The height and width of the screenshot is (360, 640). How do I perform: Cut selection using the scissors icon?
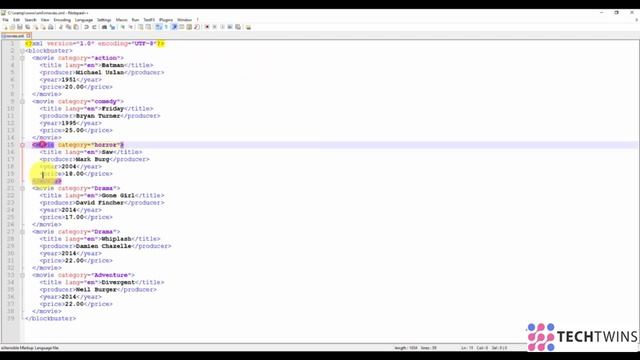pos(61,27)
